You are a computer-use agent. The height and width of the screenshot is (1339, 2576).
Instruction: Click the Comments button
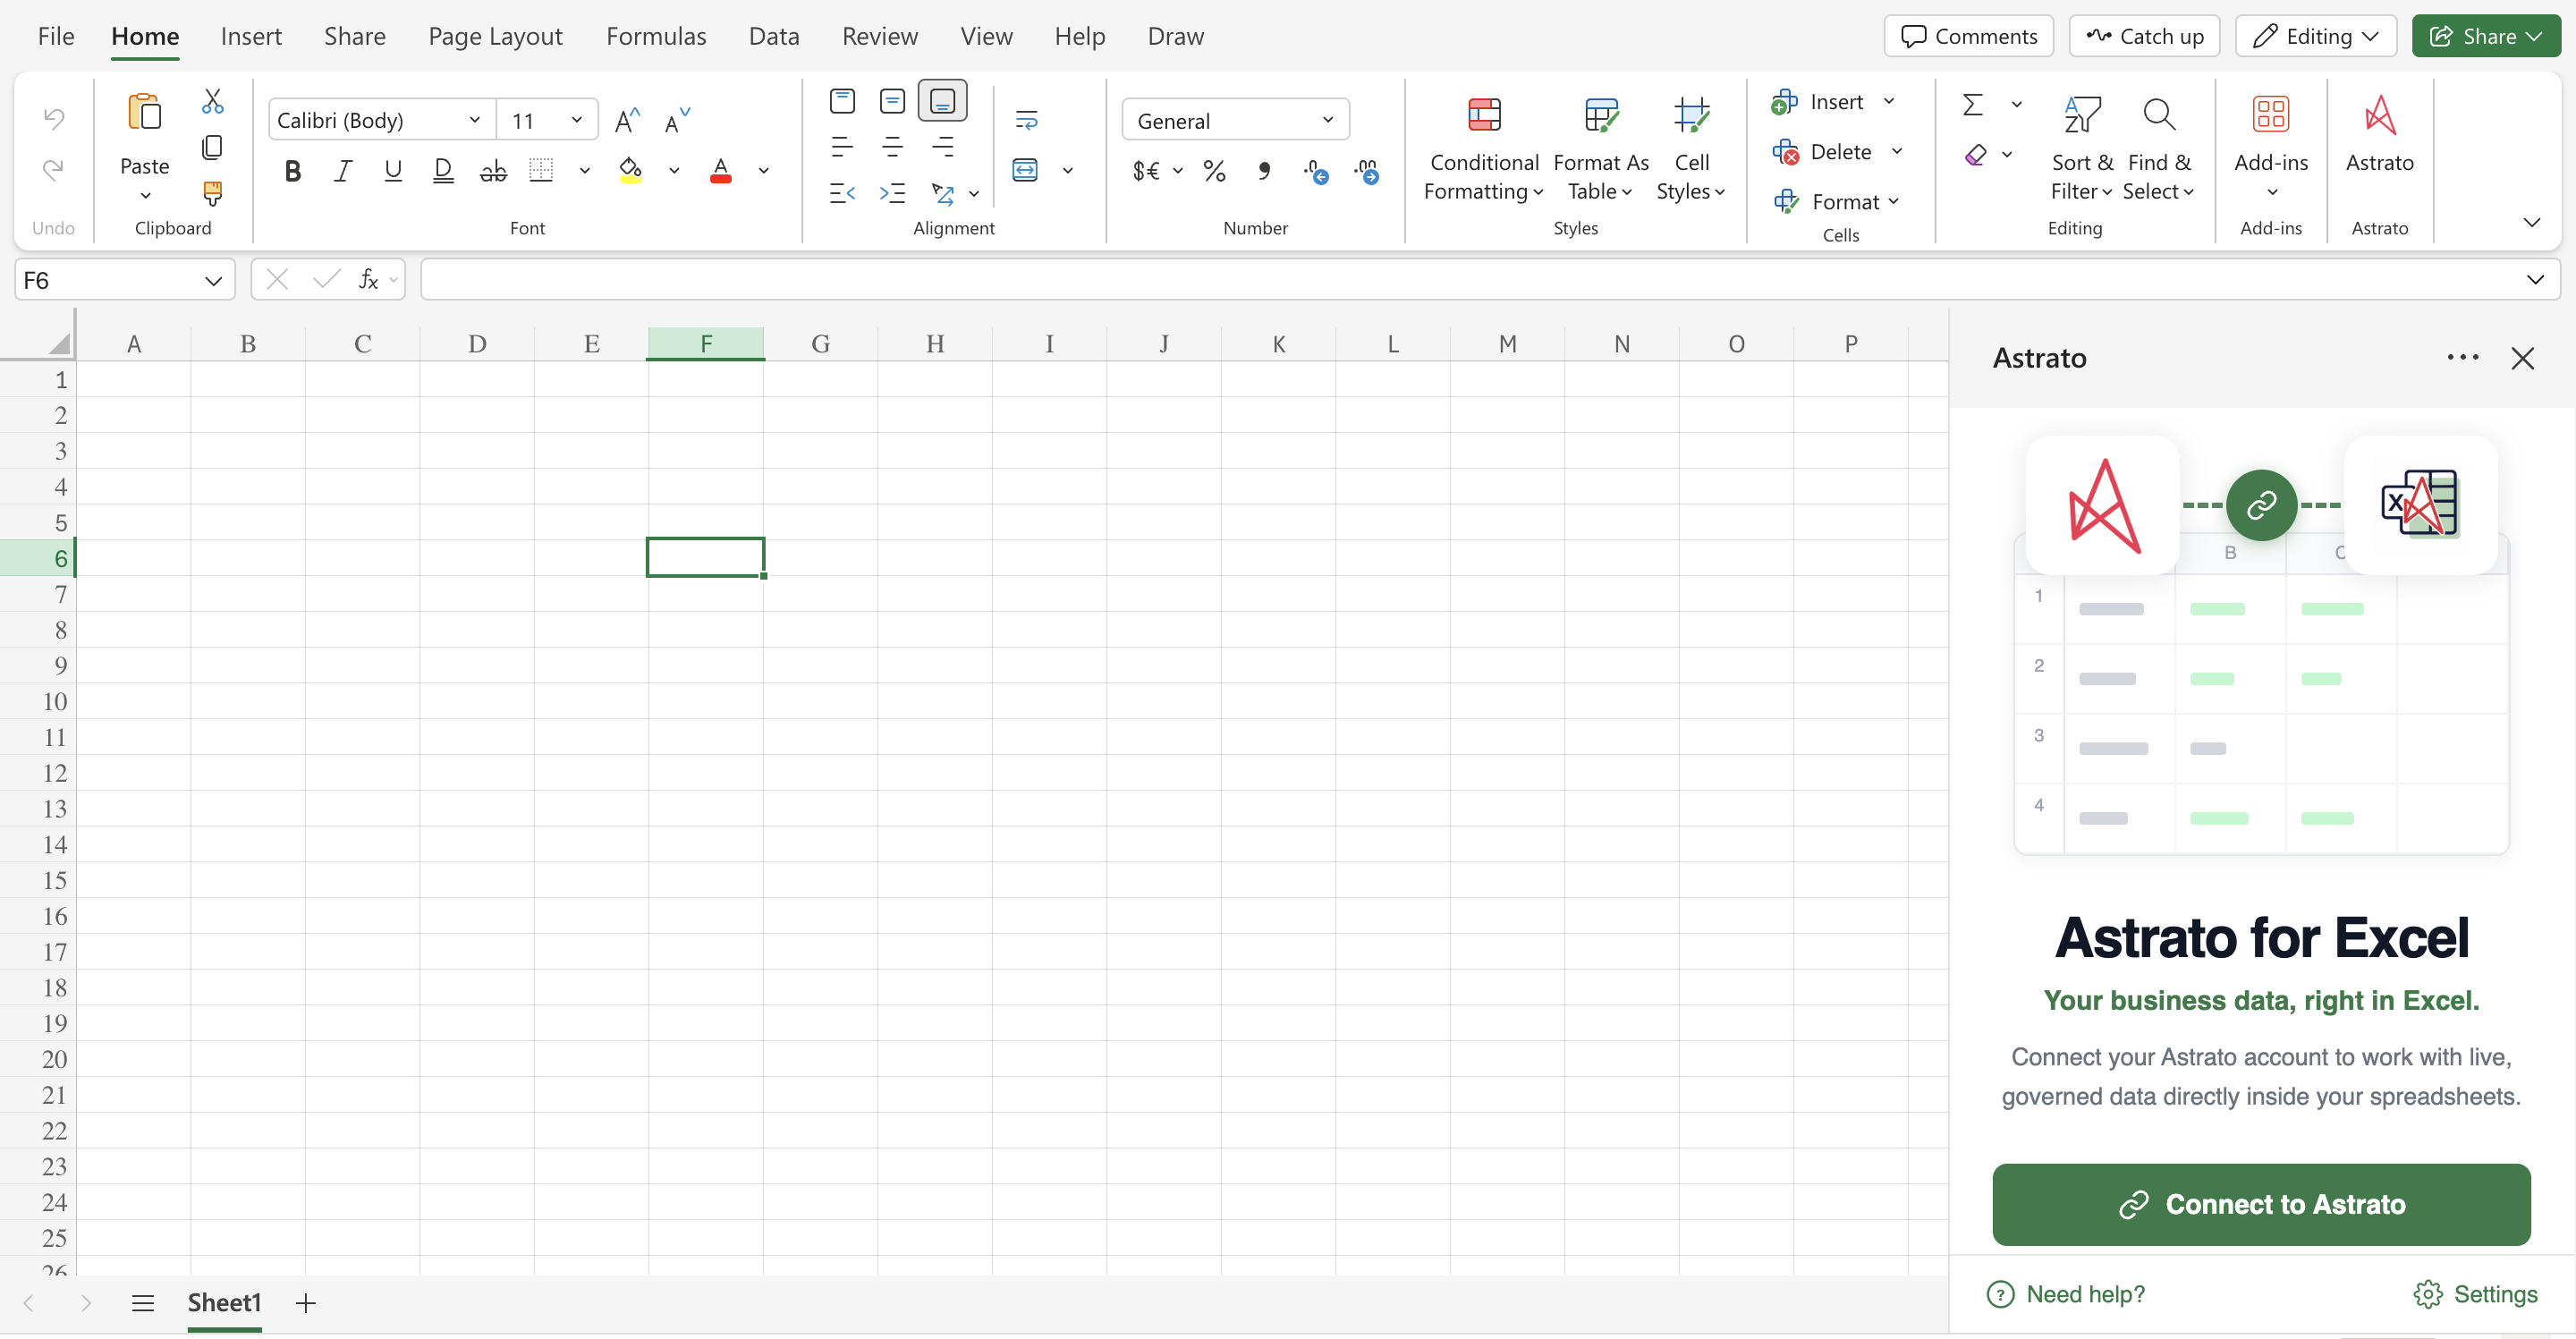coord(1968,36)
